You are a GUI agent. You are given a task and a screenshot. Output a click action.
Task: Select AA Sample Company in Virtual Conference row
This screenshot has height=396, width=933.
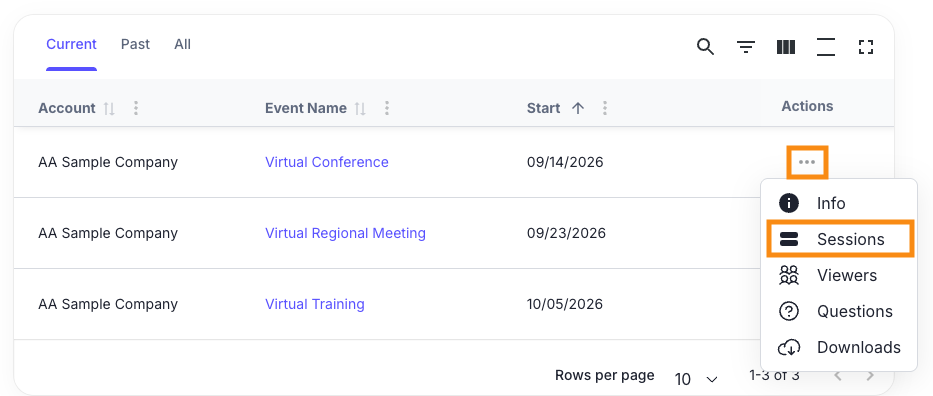tap(108, 162)
